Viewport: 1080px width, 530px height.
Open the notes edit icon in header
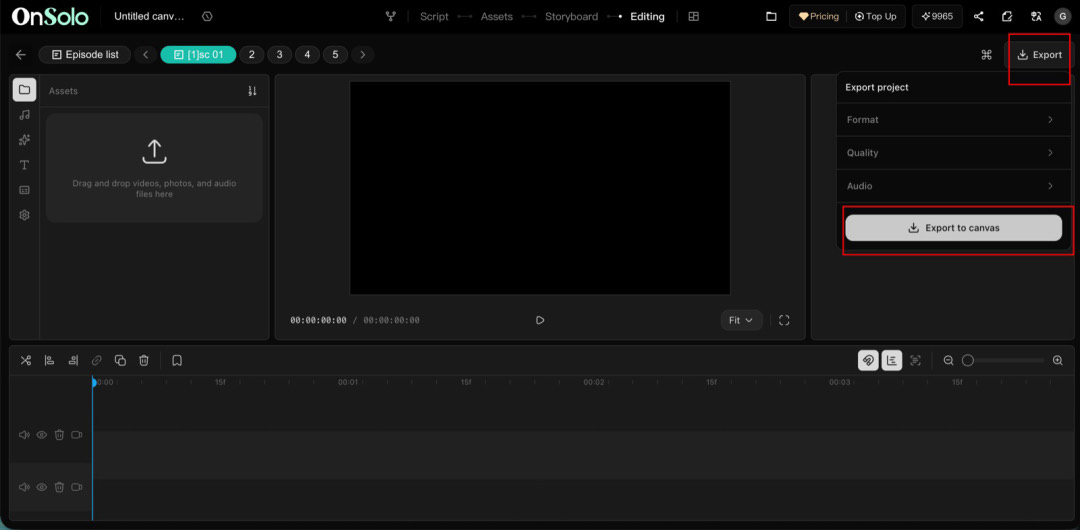(1007, 17)
